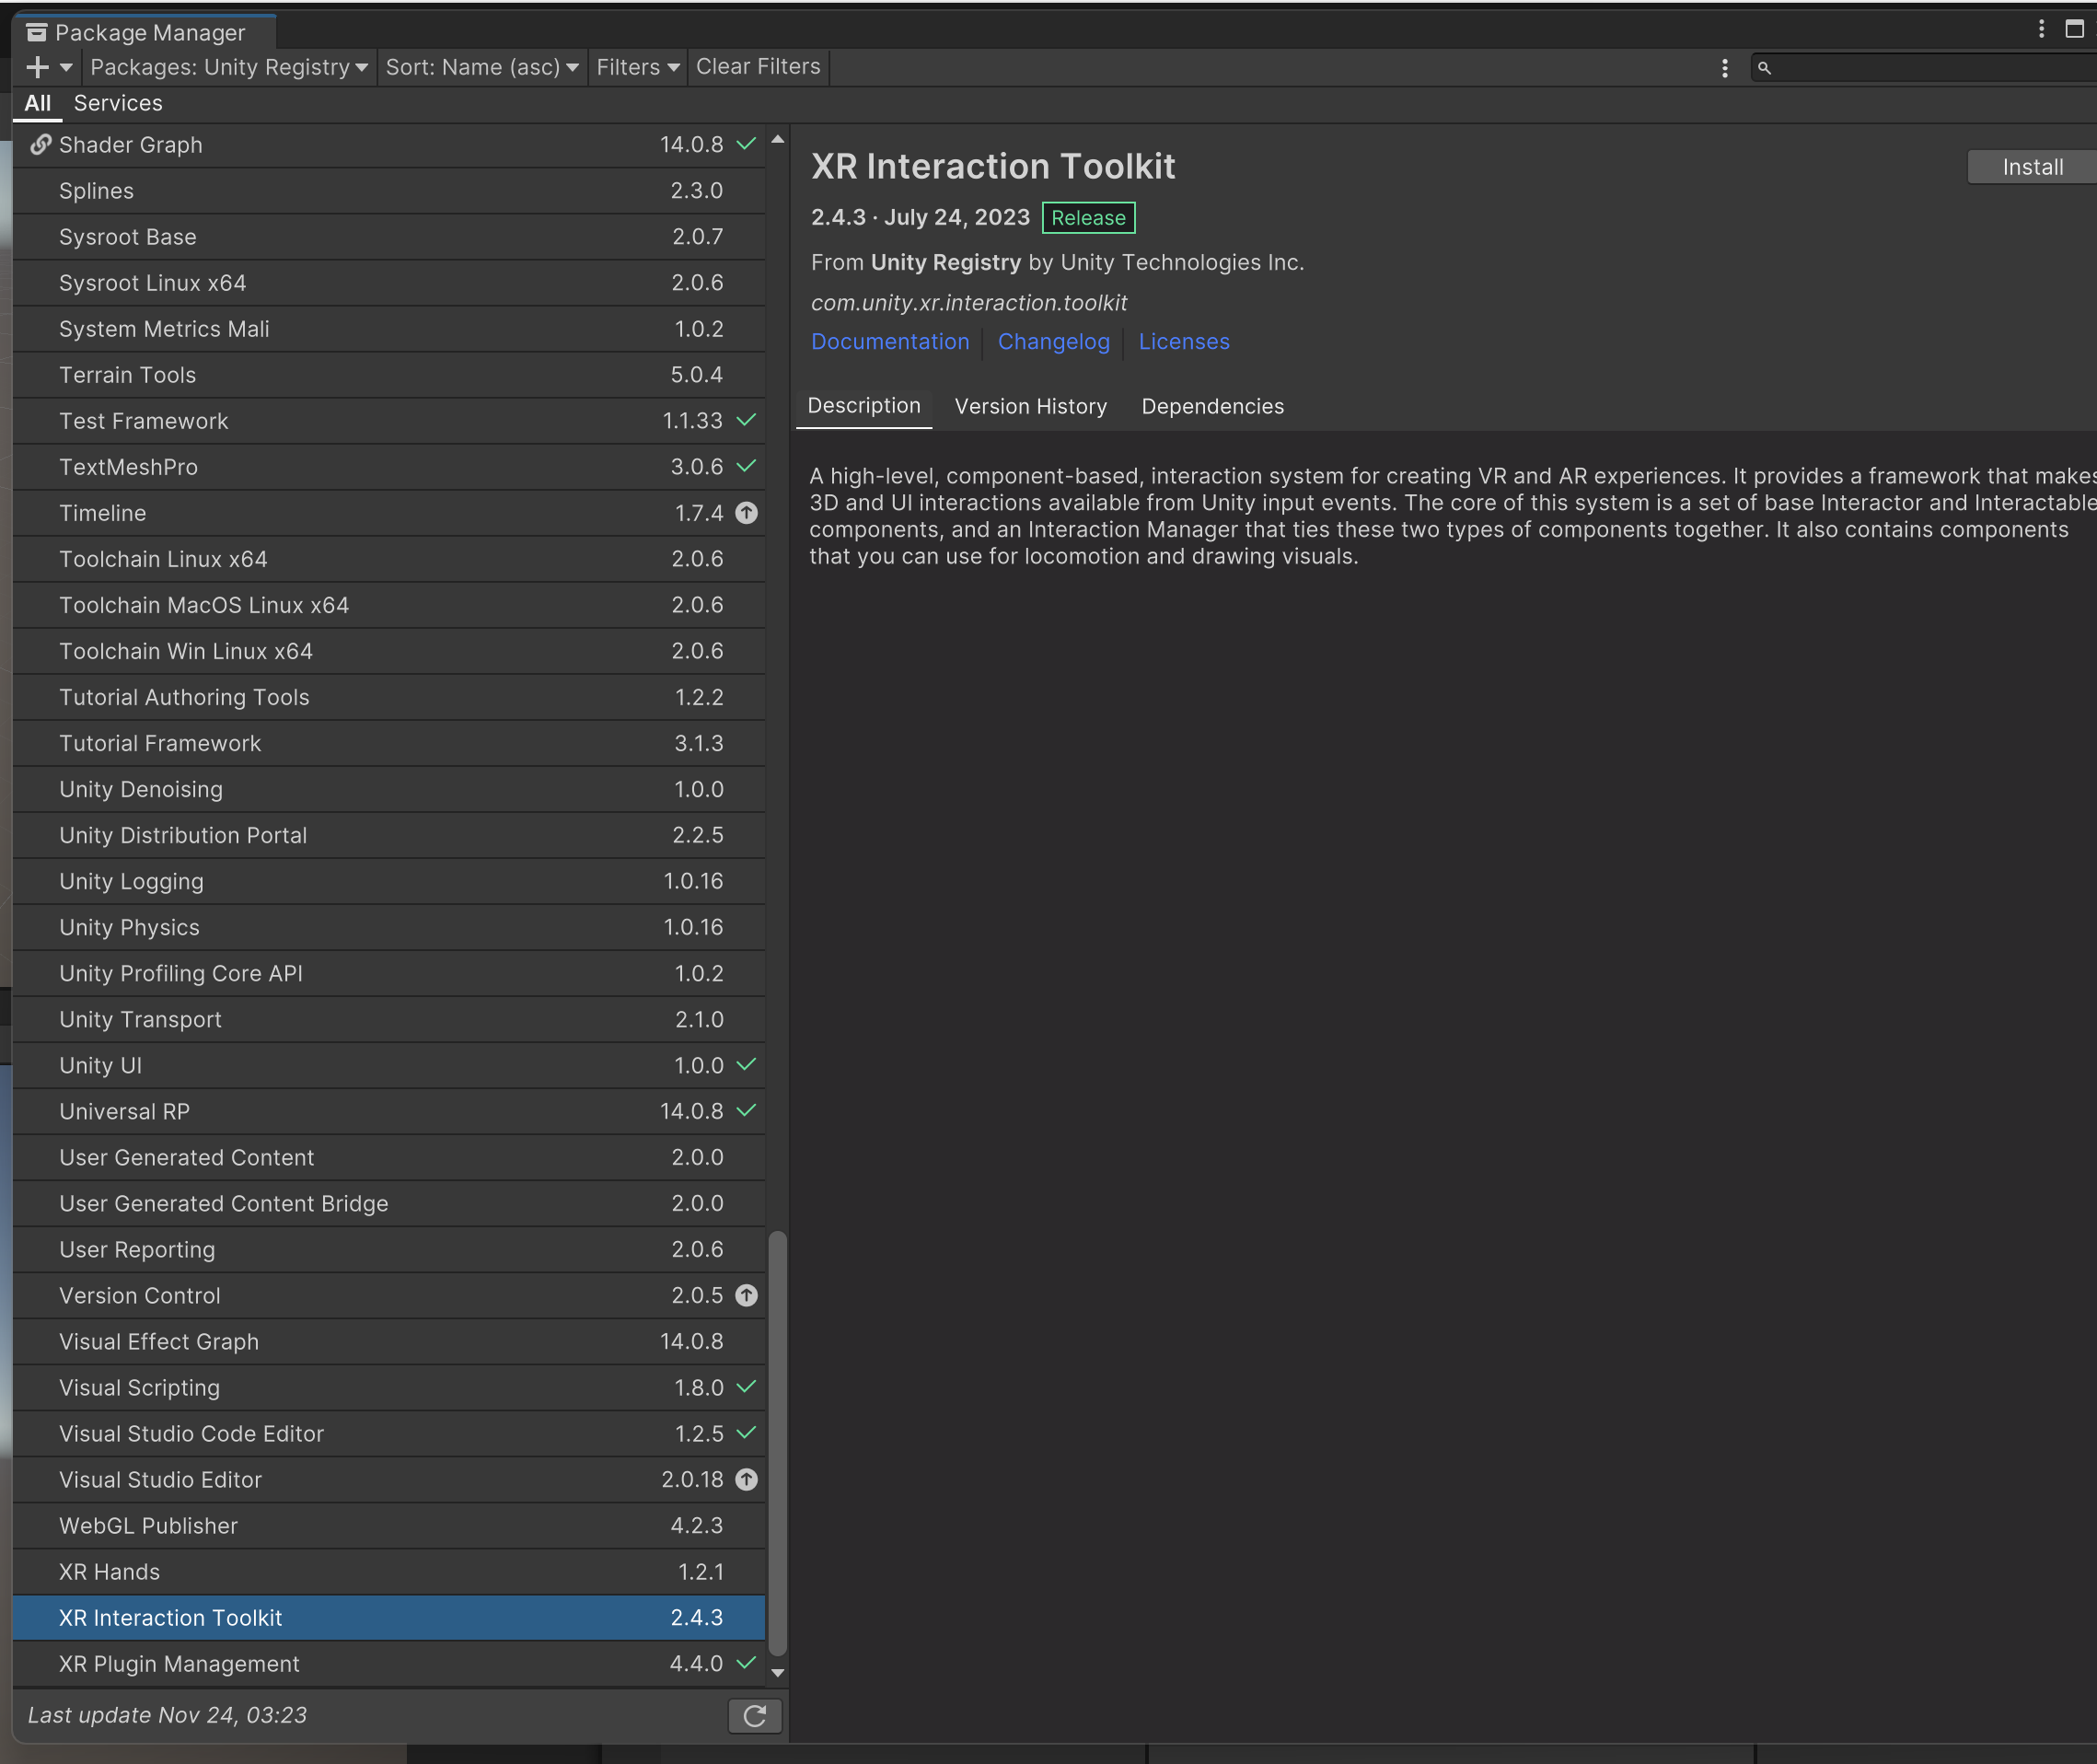Click Visual Studio Editor update arrow icon
Image resolution: width=2097 pixels, height=1764 pixels.
coord(746,1479)
